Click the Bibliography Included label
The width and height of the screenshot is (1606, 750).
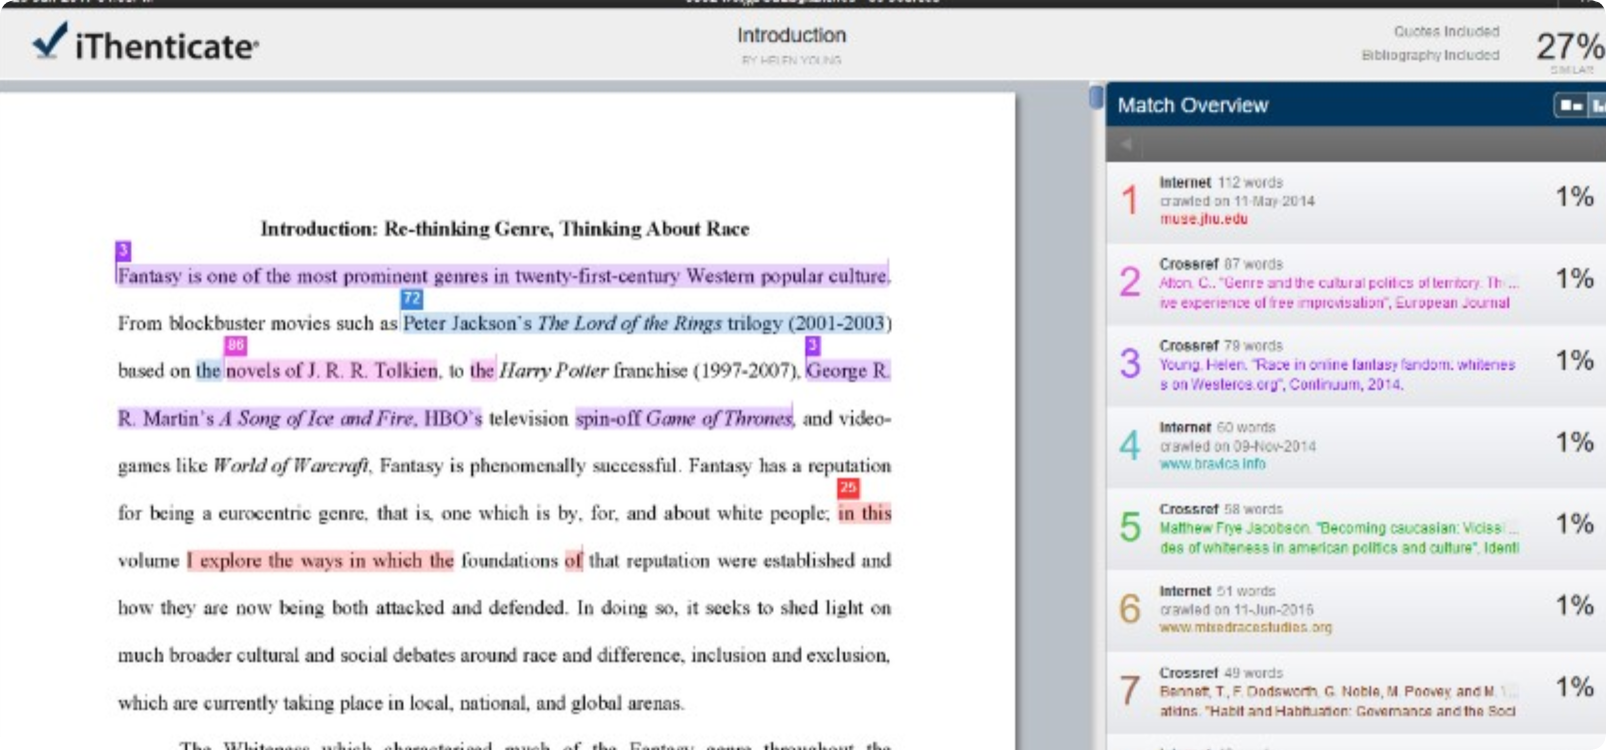point(1430,55)
